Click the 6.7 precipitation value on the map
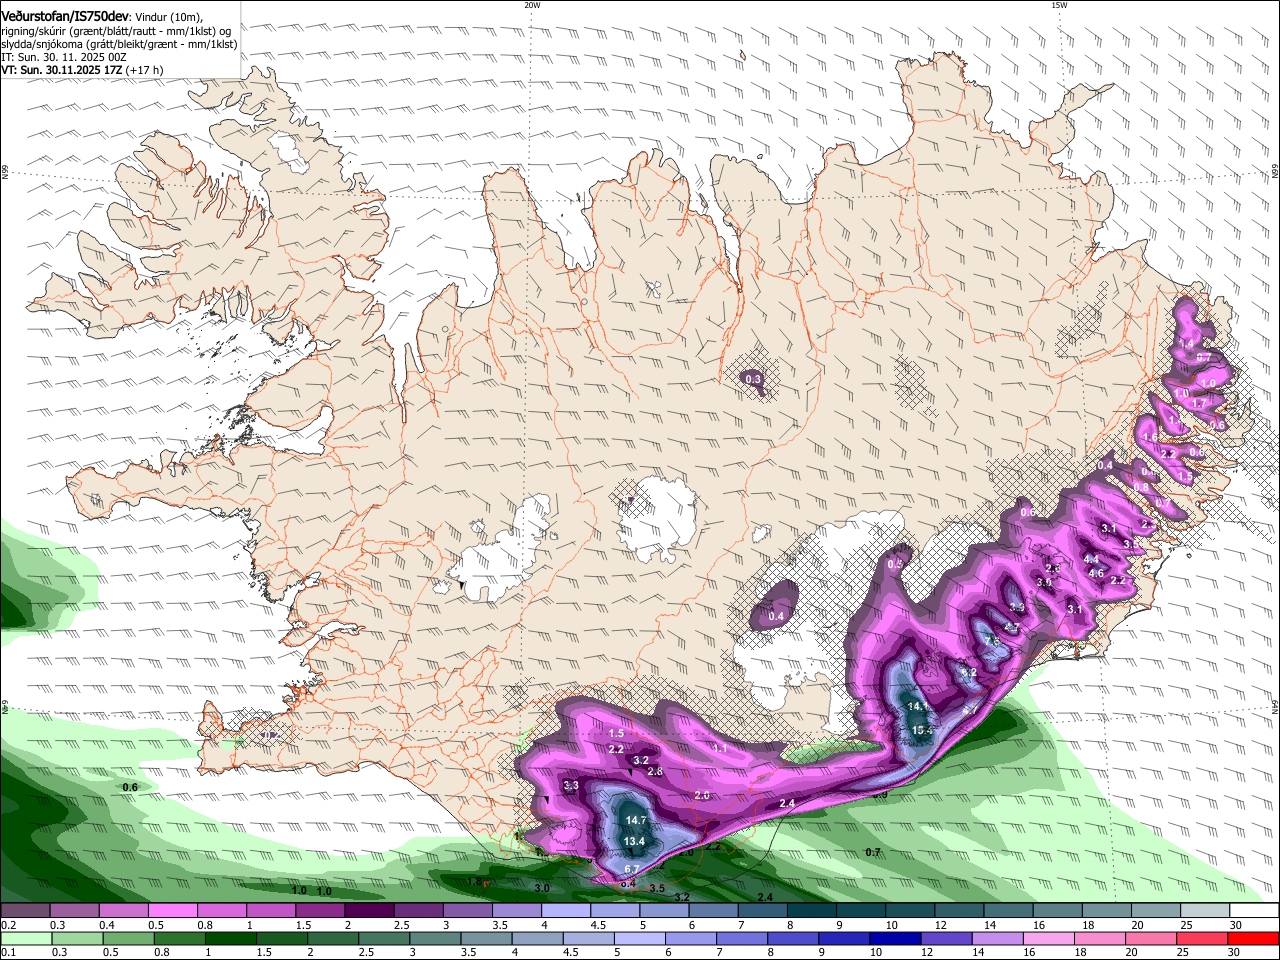Image resolution: width=1280 pixels, height=960 pixels. pyautogui.click(x=632, y=870)
